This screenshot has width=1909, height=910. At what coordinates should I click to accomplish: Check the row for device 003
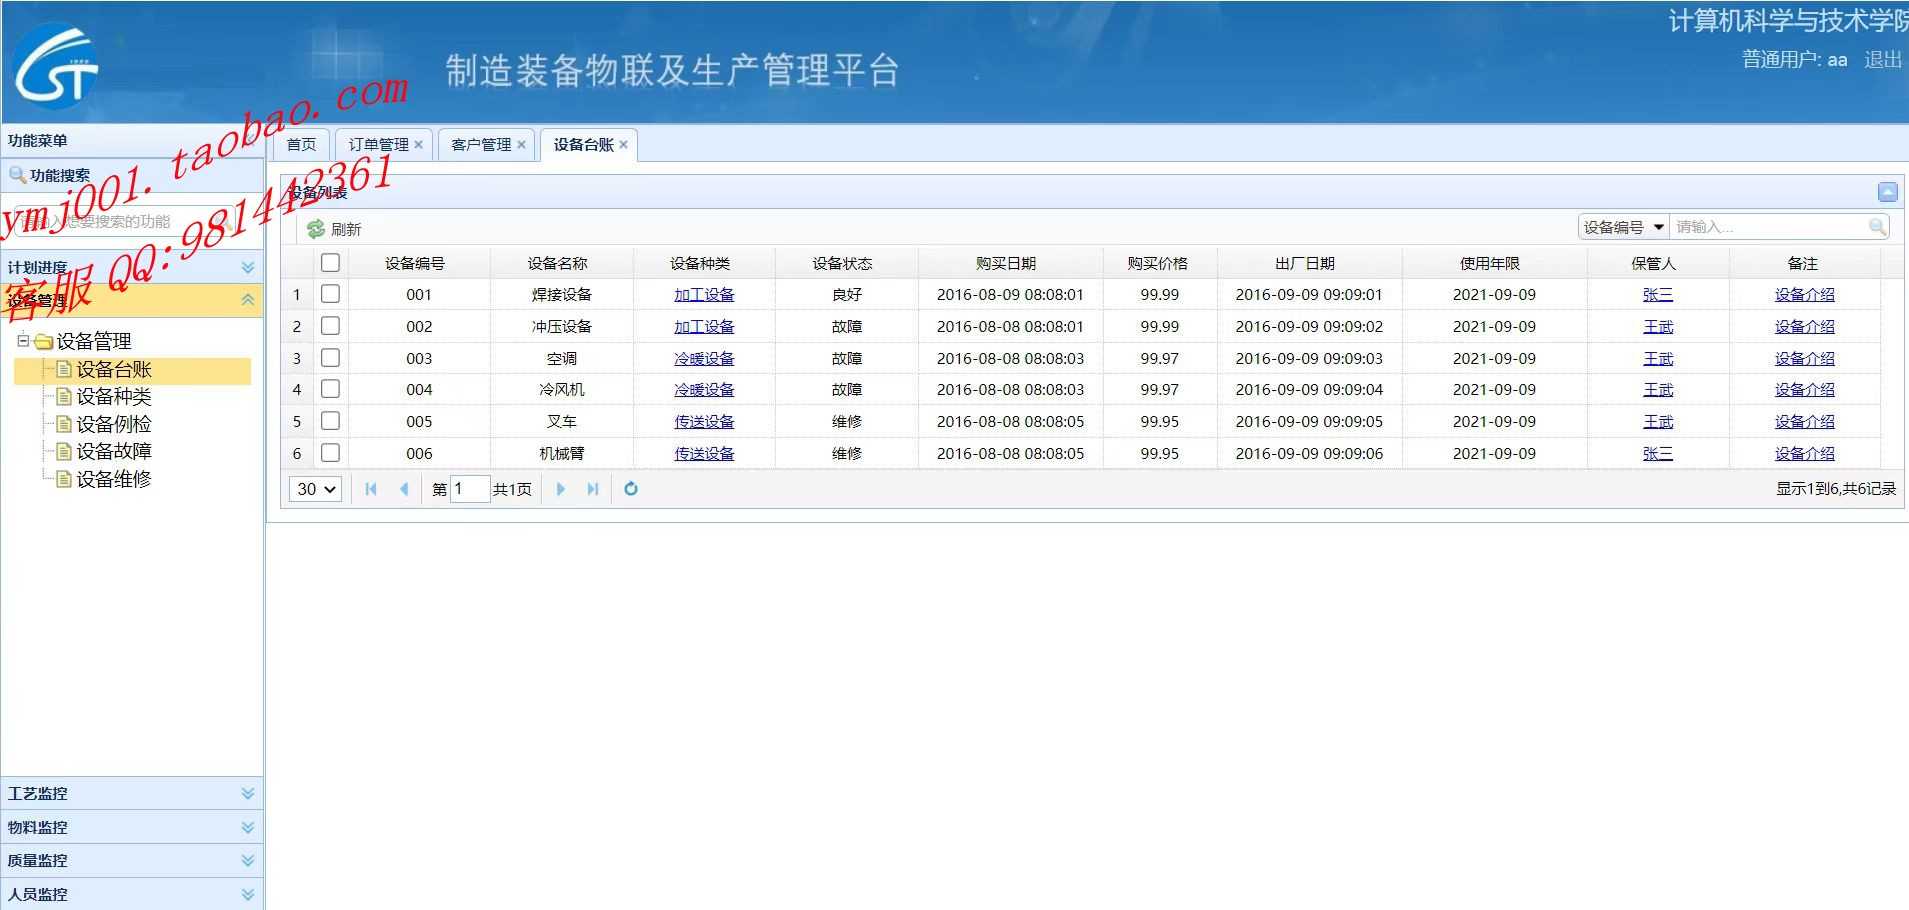tap(330, 358)
